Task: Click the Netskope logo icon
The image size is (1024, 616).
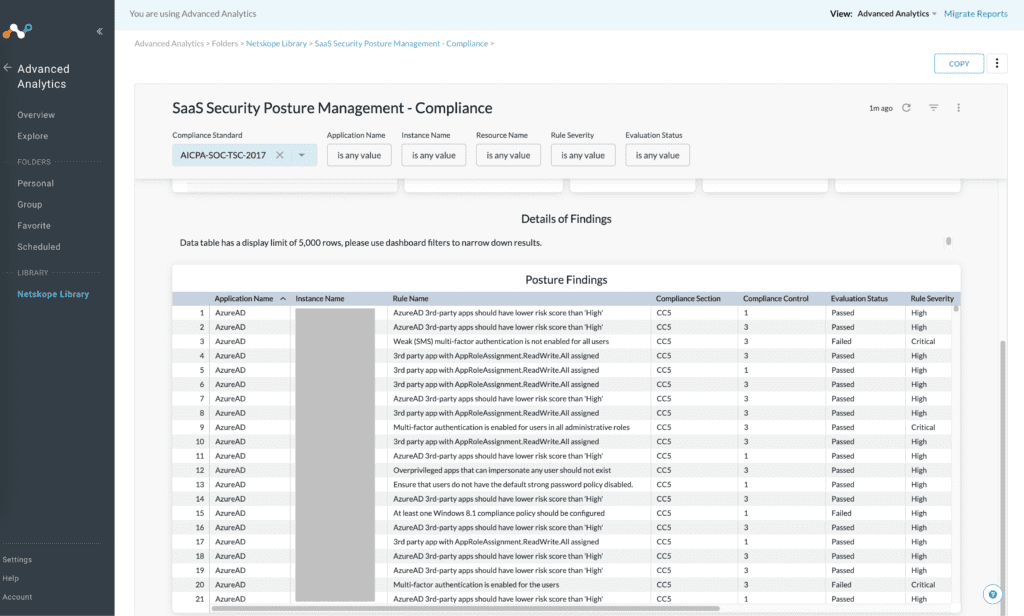Action: tap(17, 30)
